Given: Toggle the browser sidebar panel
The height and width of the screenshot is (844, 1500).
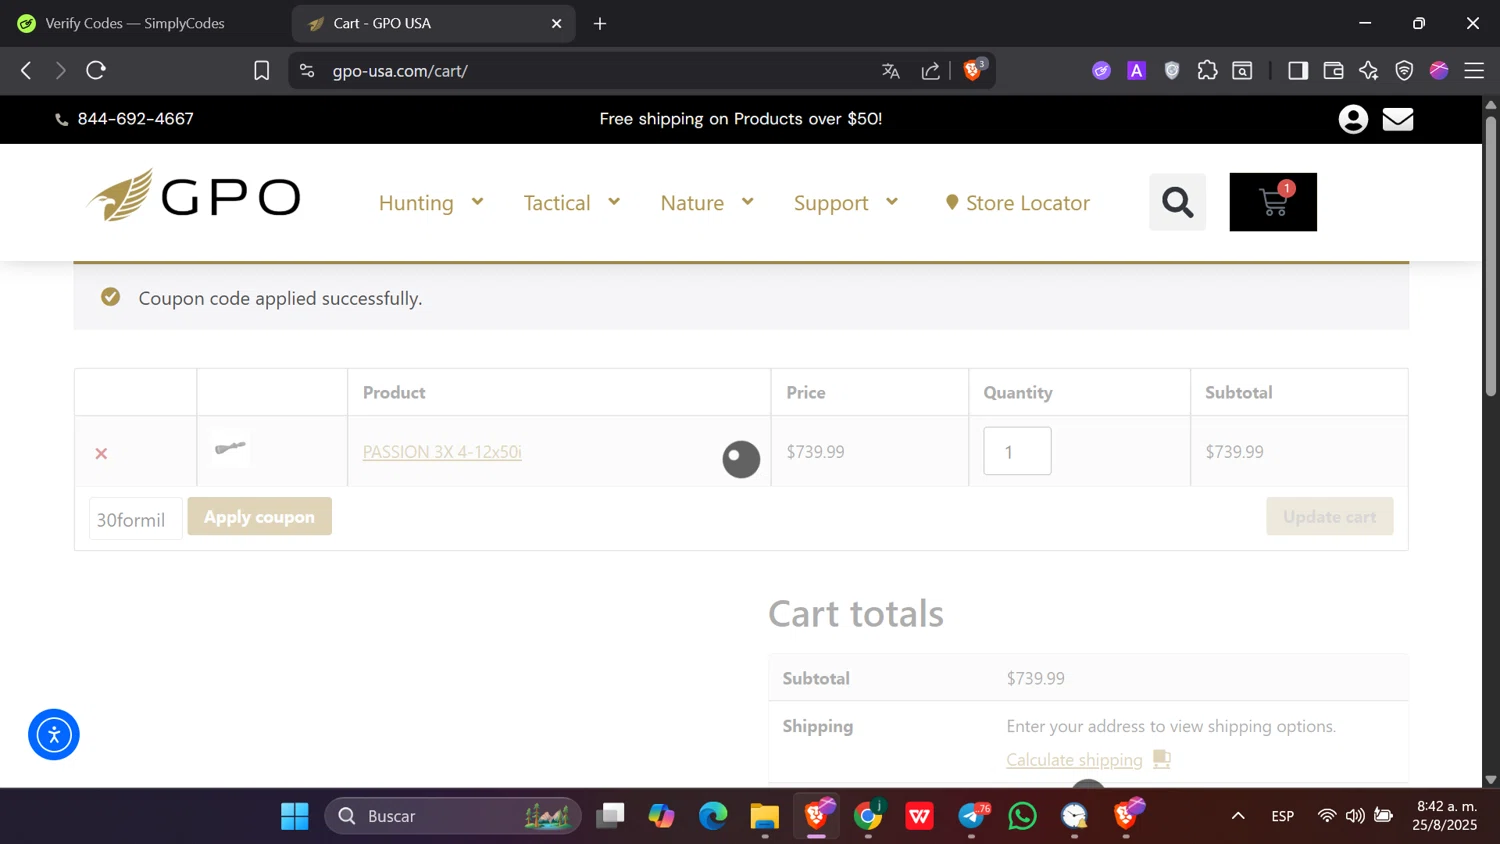Looking at the screenshot, I should [x=1298, y=70].
